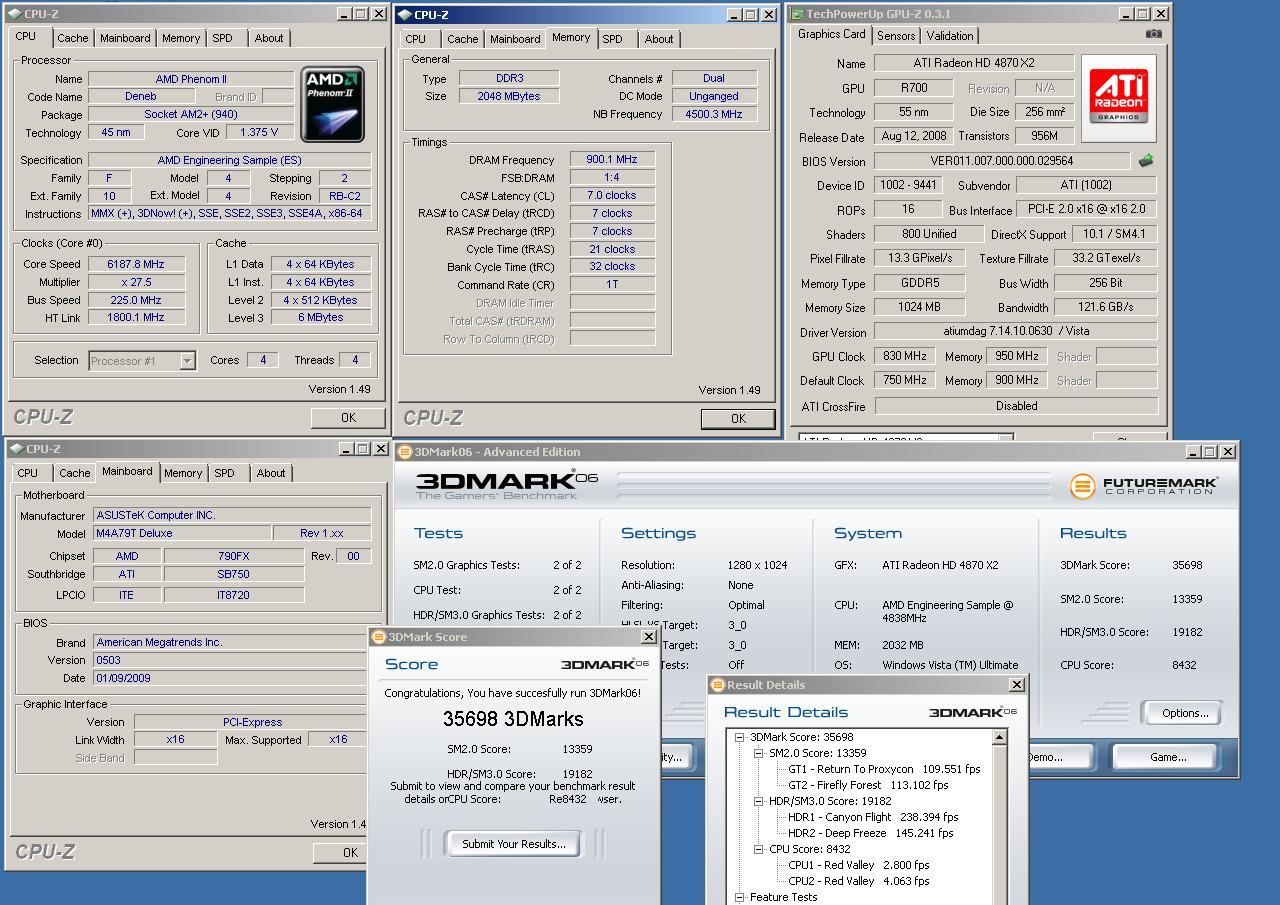
Task: Click the Driver Version field in GPU-Z
Action: tap(1016, 332)
